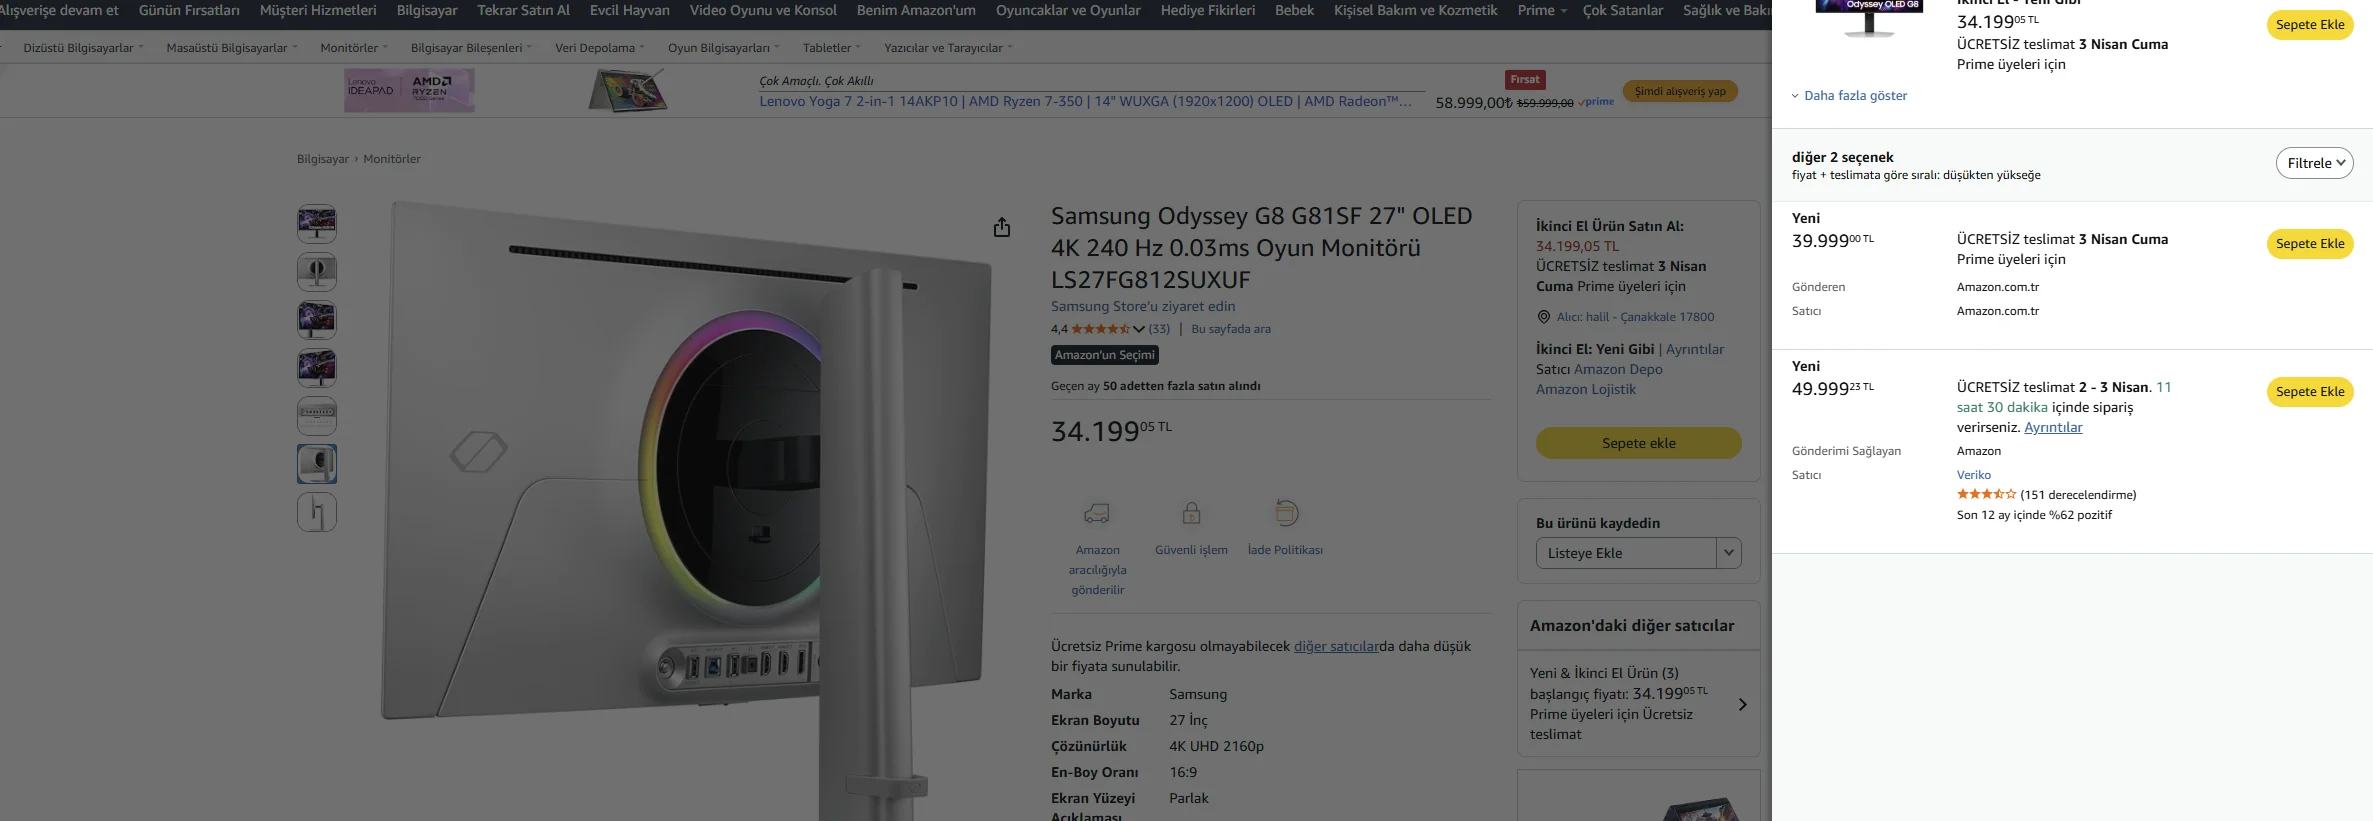Open Kişisel Bakım ve Kozmetik category
This screenshot has width=2373, height=821.
click(1416, 10)
